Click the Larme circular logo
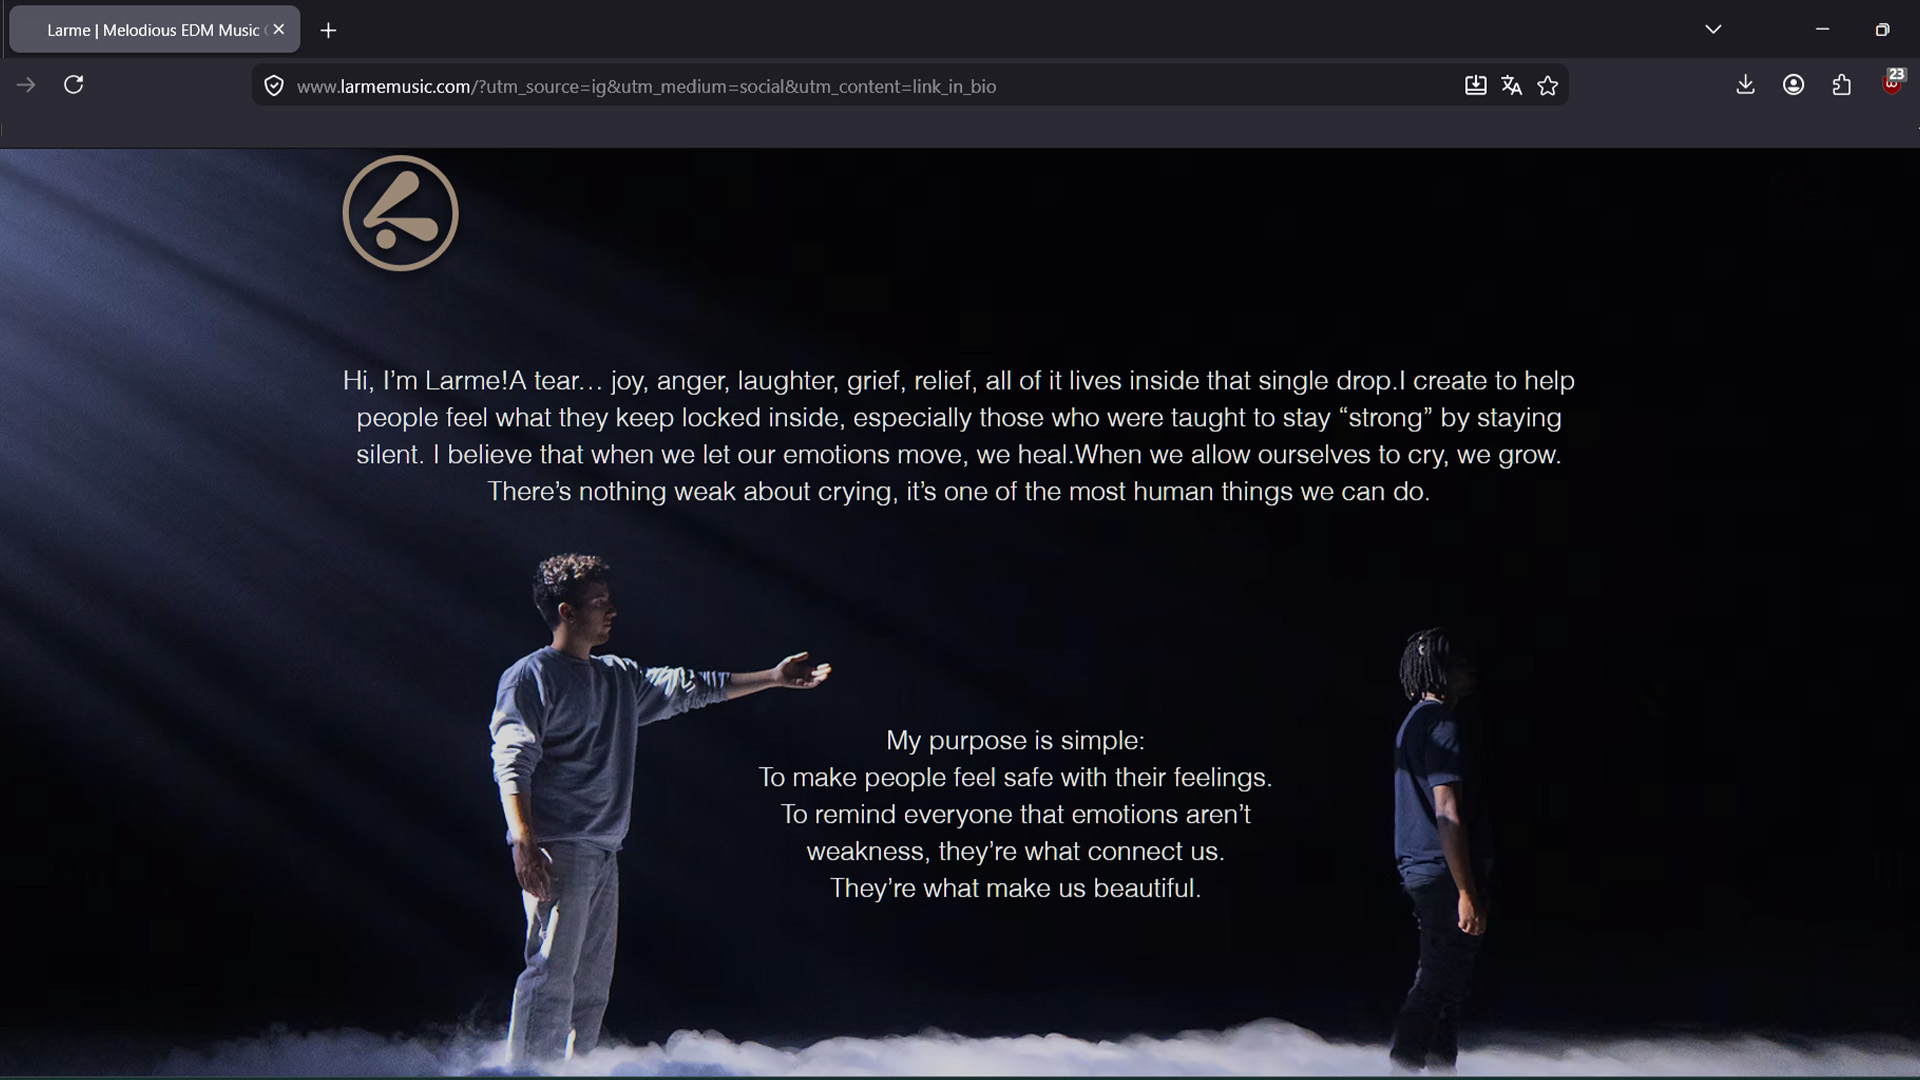This screenshot has width=1920, height=1080. pos(400,213)
